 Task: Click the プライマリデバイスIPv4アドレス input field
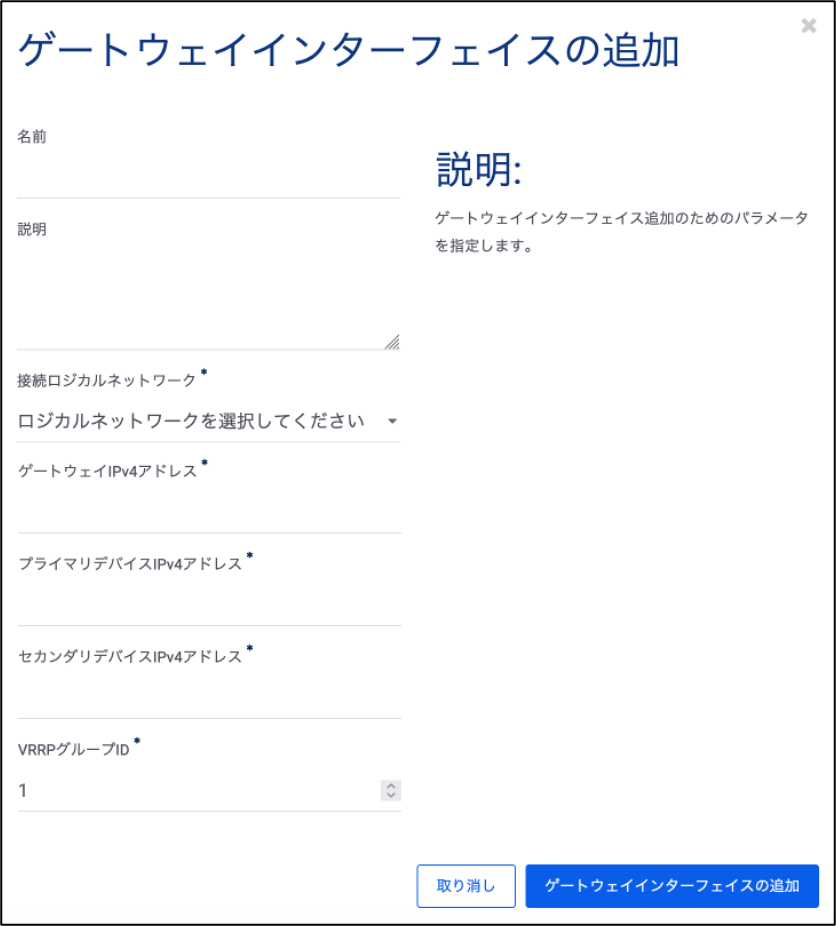209,604
